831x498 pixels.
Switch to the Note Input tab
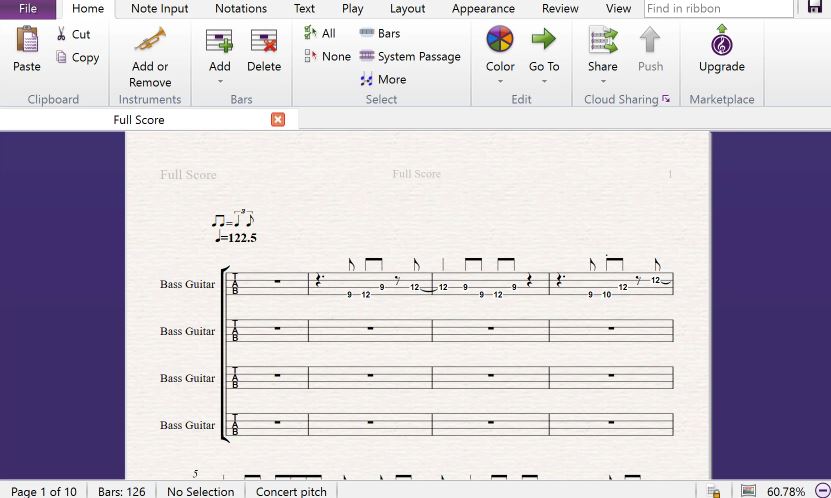pyautogui.click(x=160, y=9)
